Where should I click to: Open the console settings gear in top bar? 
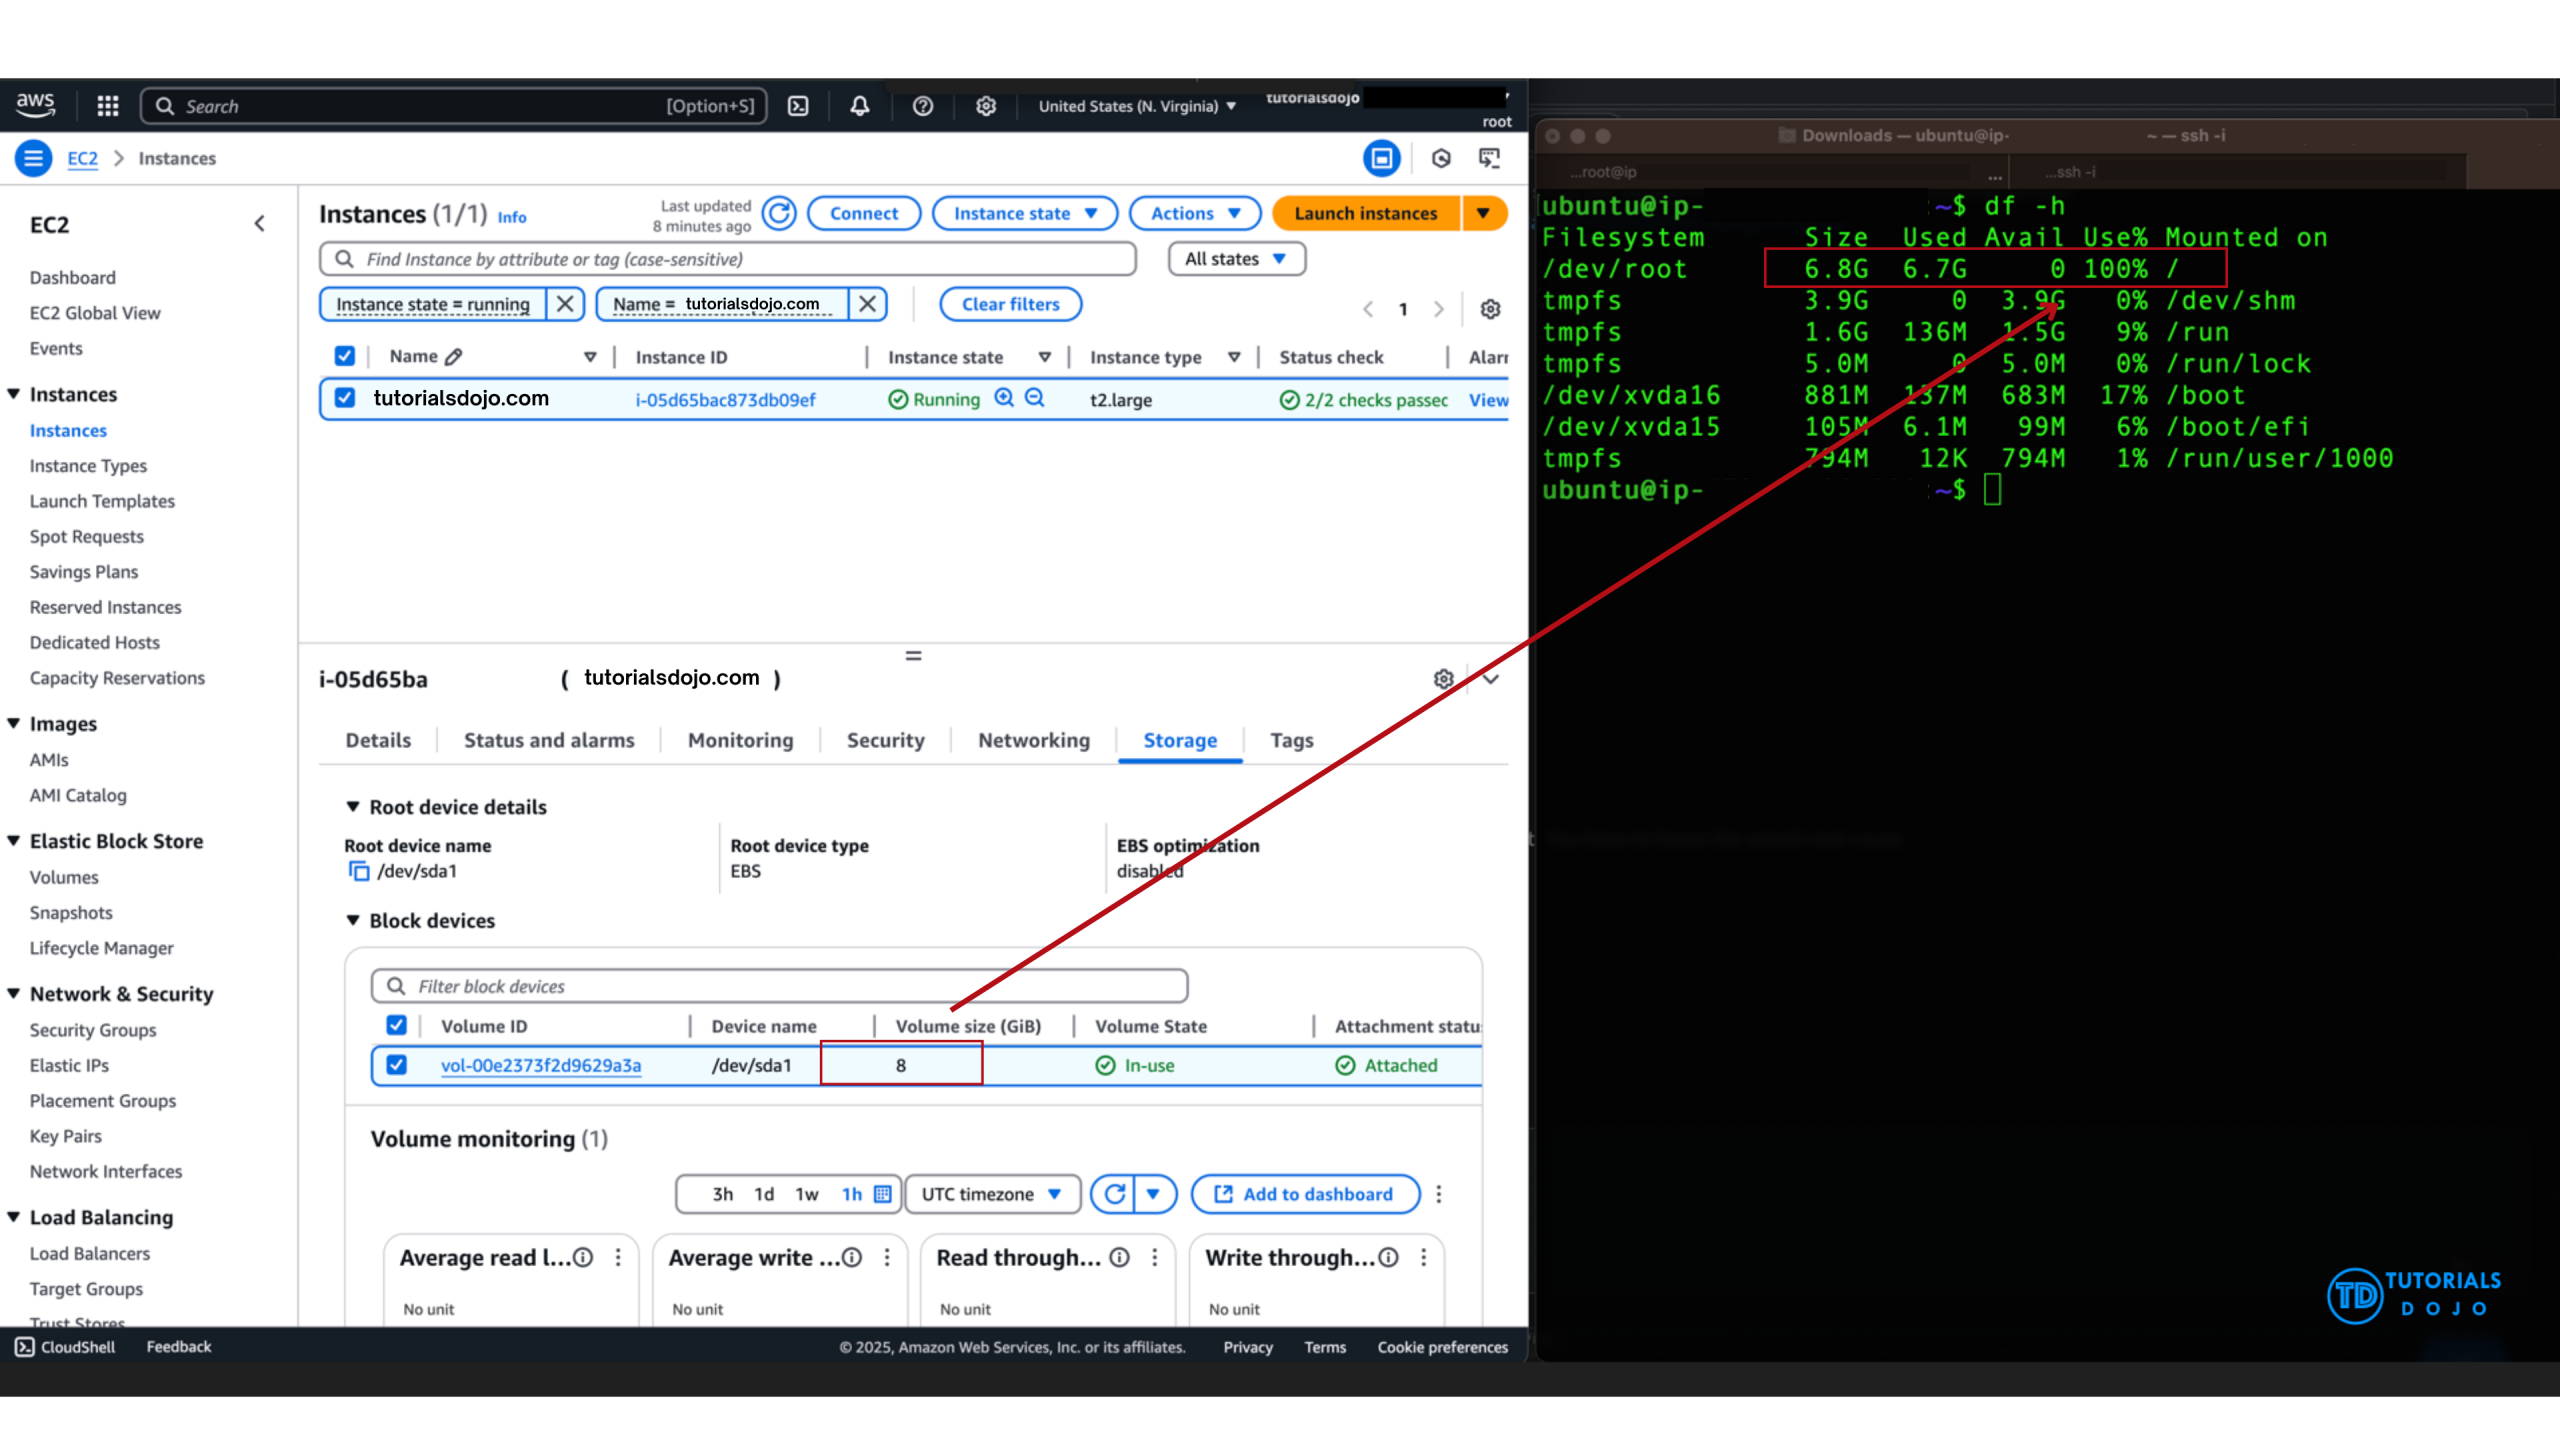[x=986, y=105]
